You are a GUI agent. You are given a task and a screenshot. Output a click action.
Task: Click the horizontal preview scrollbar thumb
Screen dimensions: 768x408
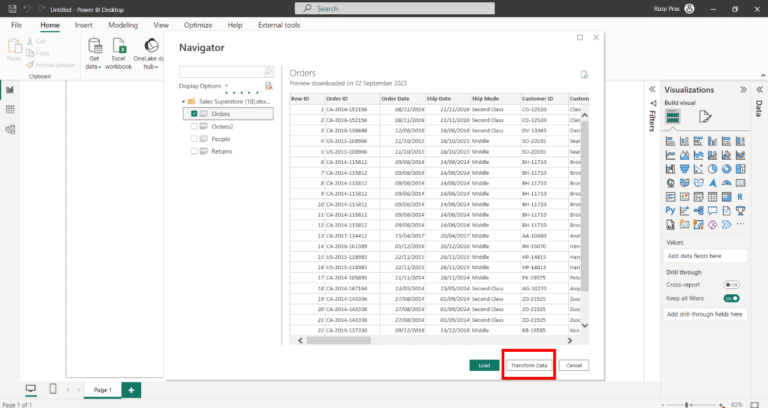(x=338, y=340)
